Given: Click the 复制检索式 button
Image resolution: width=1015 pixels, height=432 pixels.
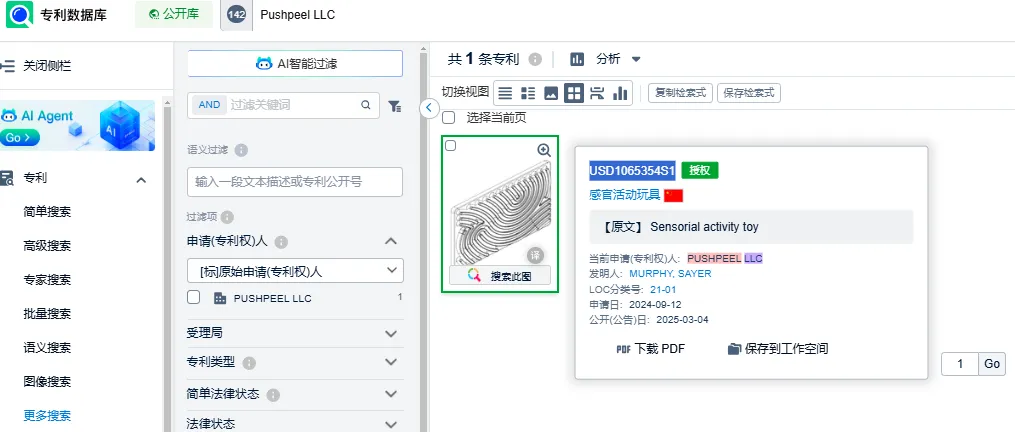Looking at the screenshot, I should pyautogui.click(x=680, y=93).
